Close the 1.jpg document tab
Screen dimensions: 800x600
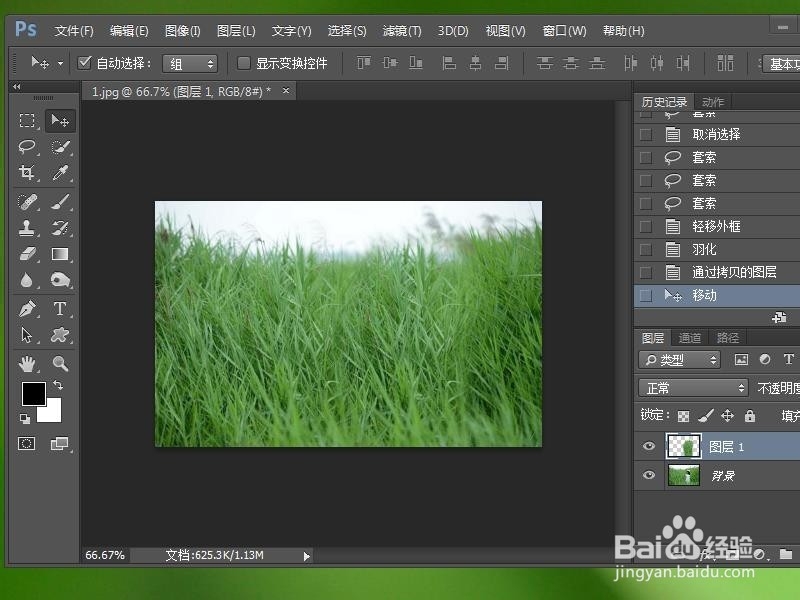click(286, 90)
